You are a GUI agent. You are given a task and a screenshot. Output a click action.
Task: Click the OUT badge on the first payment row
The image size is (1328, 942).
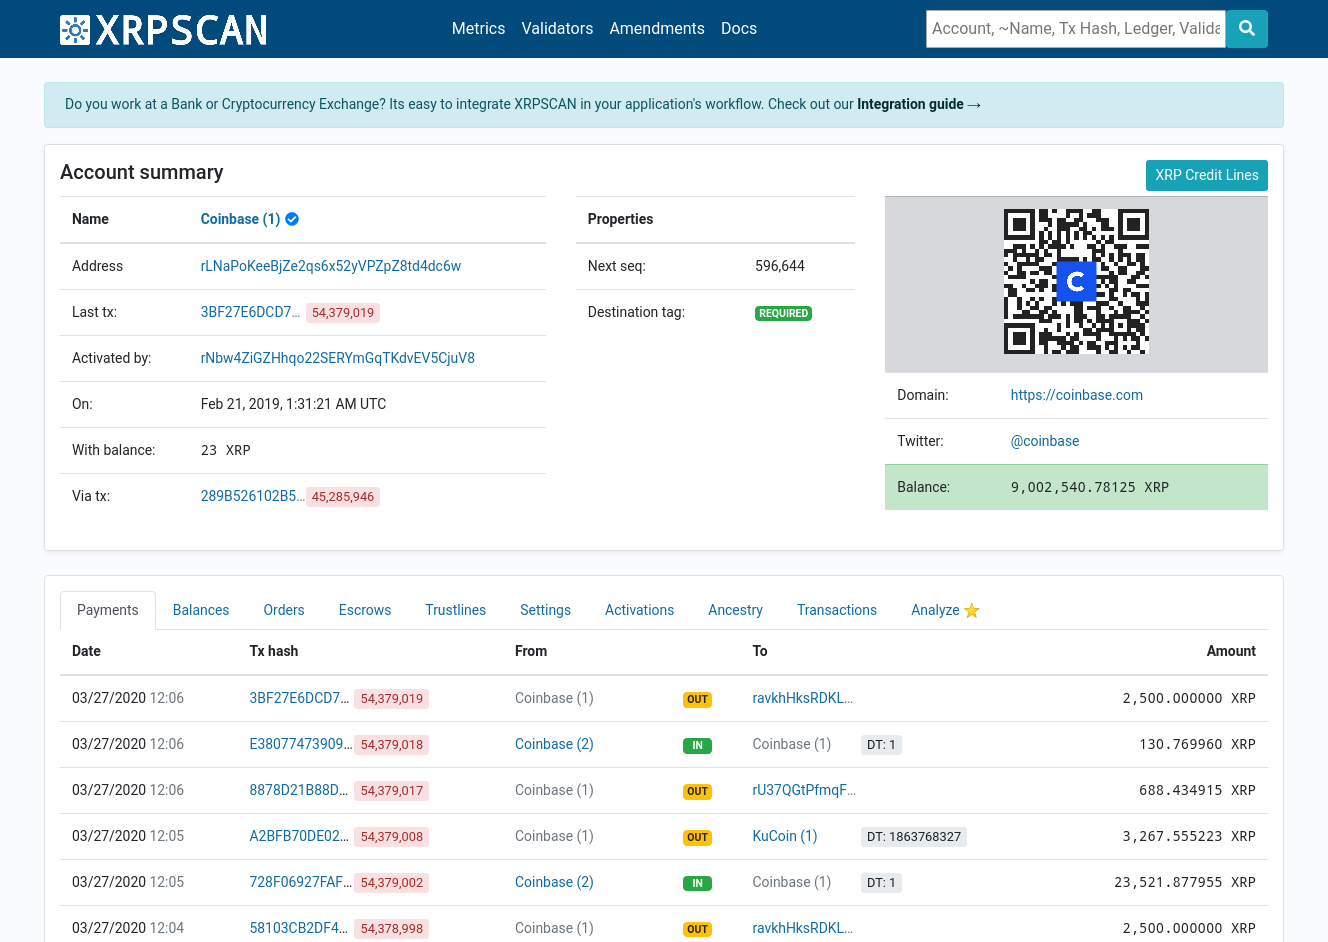(x=697, y=699)
